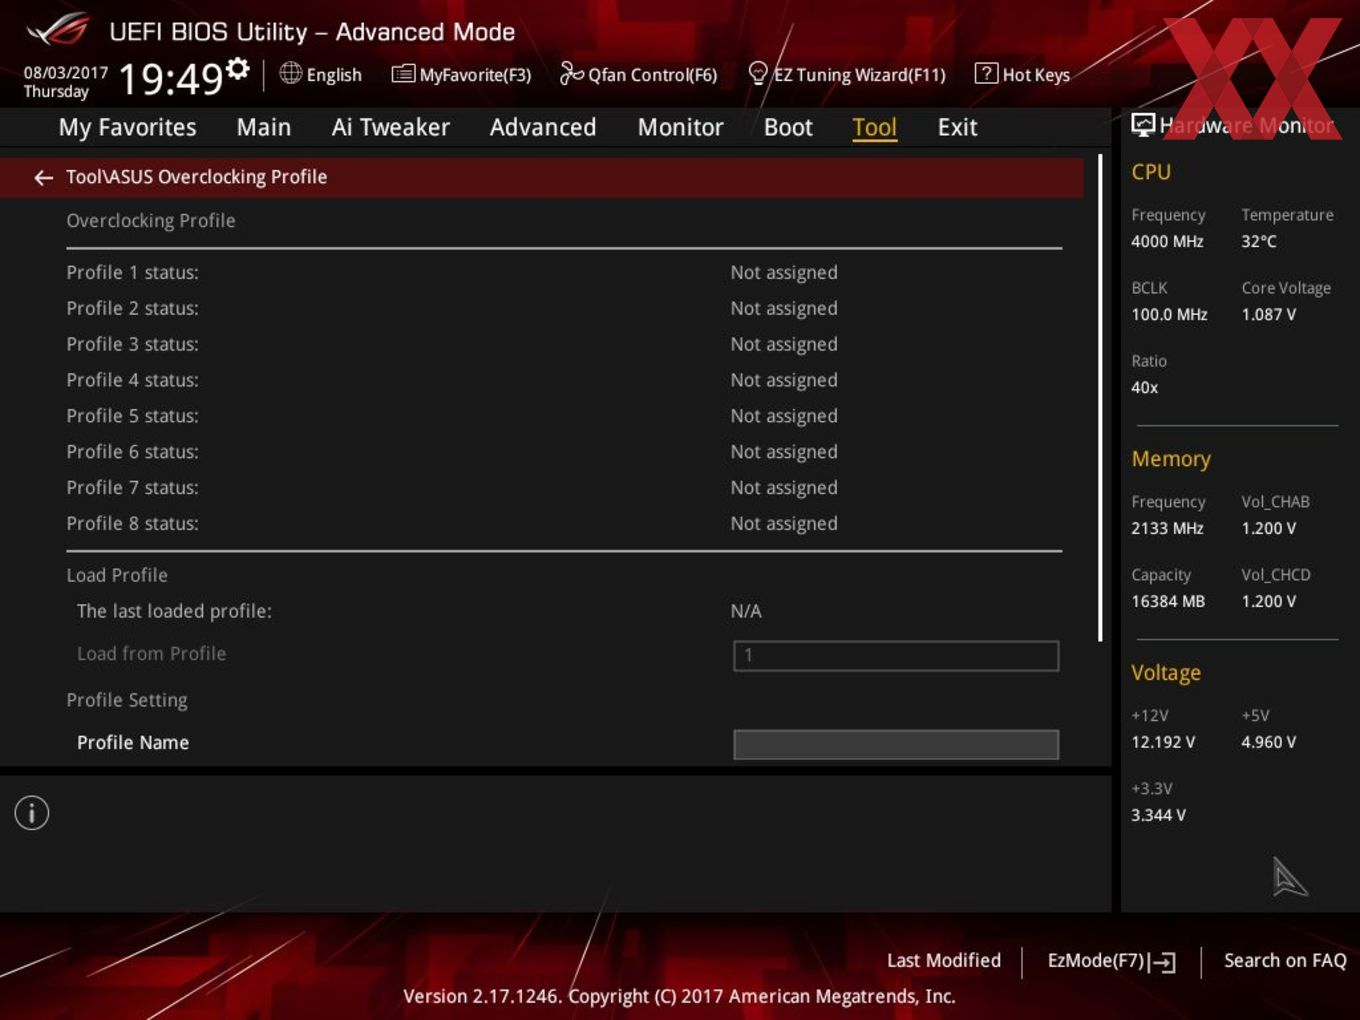Image resolution: width=1360 pixels, height=1020 pixels.
Task: Click the Profile Setting section label
Action: coord(127,700)
